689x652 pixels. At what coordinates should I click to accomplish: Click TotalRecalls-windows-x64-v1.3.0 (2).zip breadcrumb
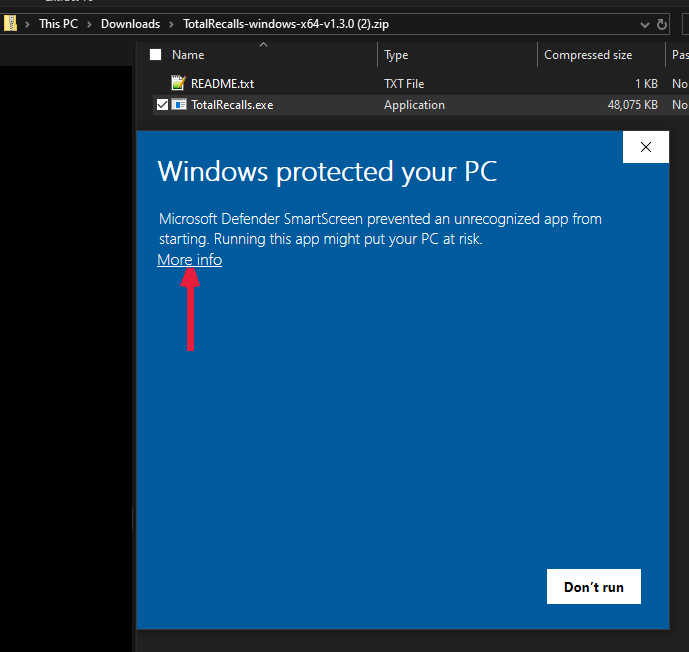[286, 24]
